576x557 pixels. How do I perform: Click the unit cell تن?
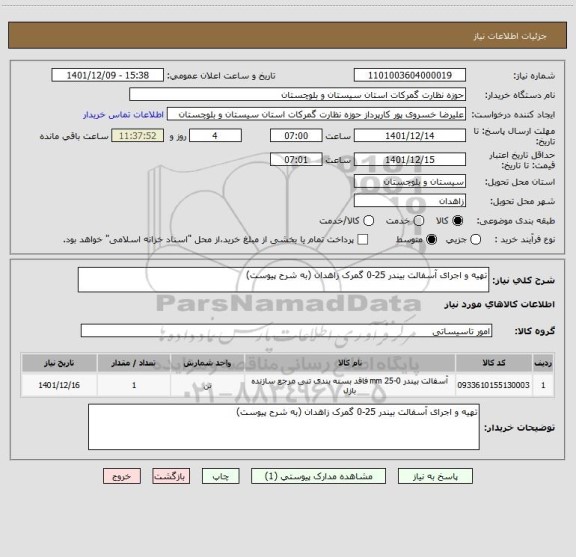(x=208, y=385)
